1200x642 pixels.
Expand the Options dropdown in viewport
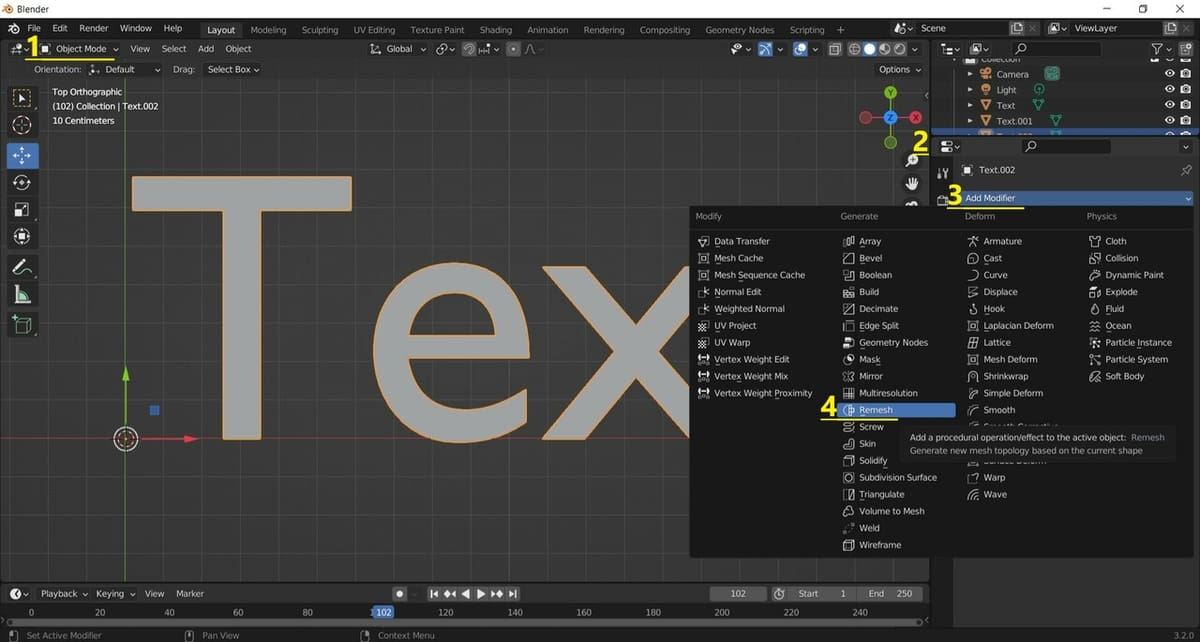[x=899, y=70]
